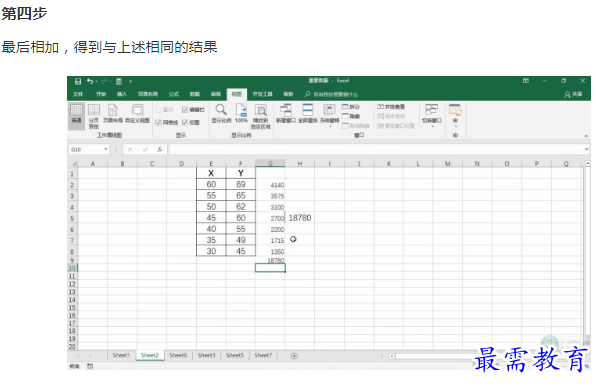
Task: Click cell H5 containing 18780
Action: [x=300, y=218]
